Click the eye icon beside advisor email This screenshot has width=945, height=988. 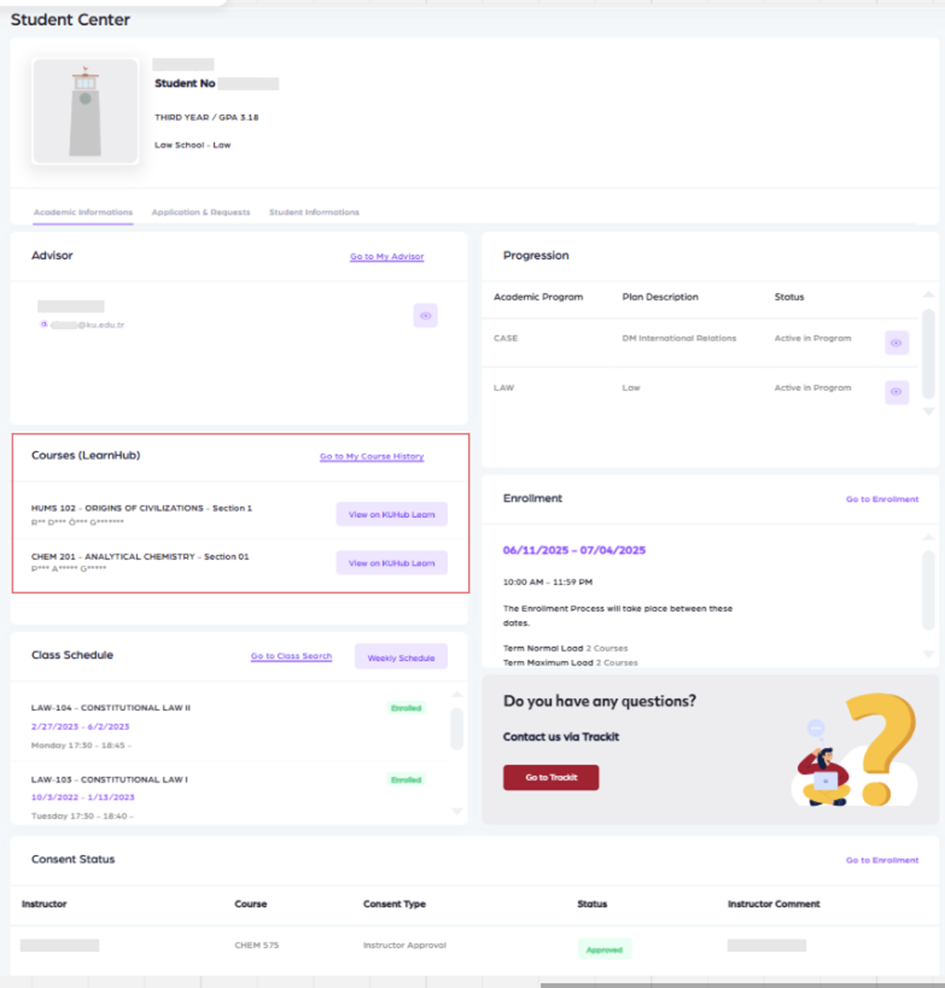click(x=425, y=316)
